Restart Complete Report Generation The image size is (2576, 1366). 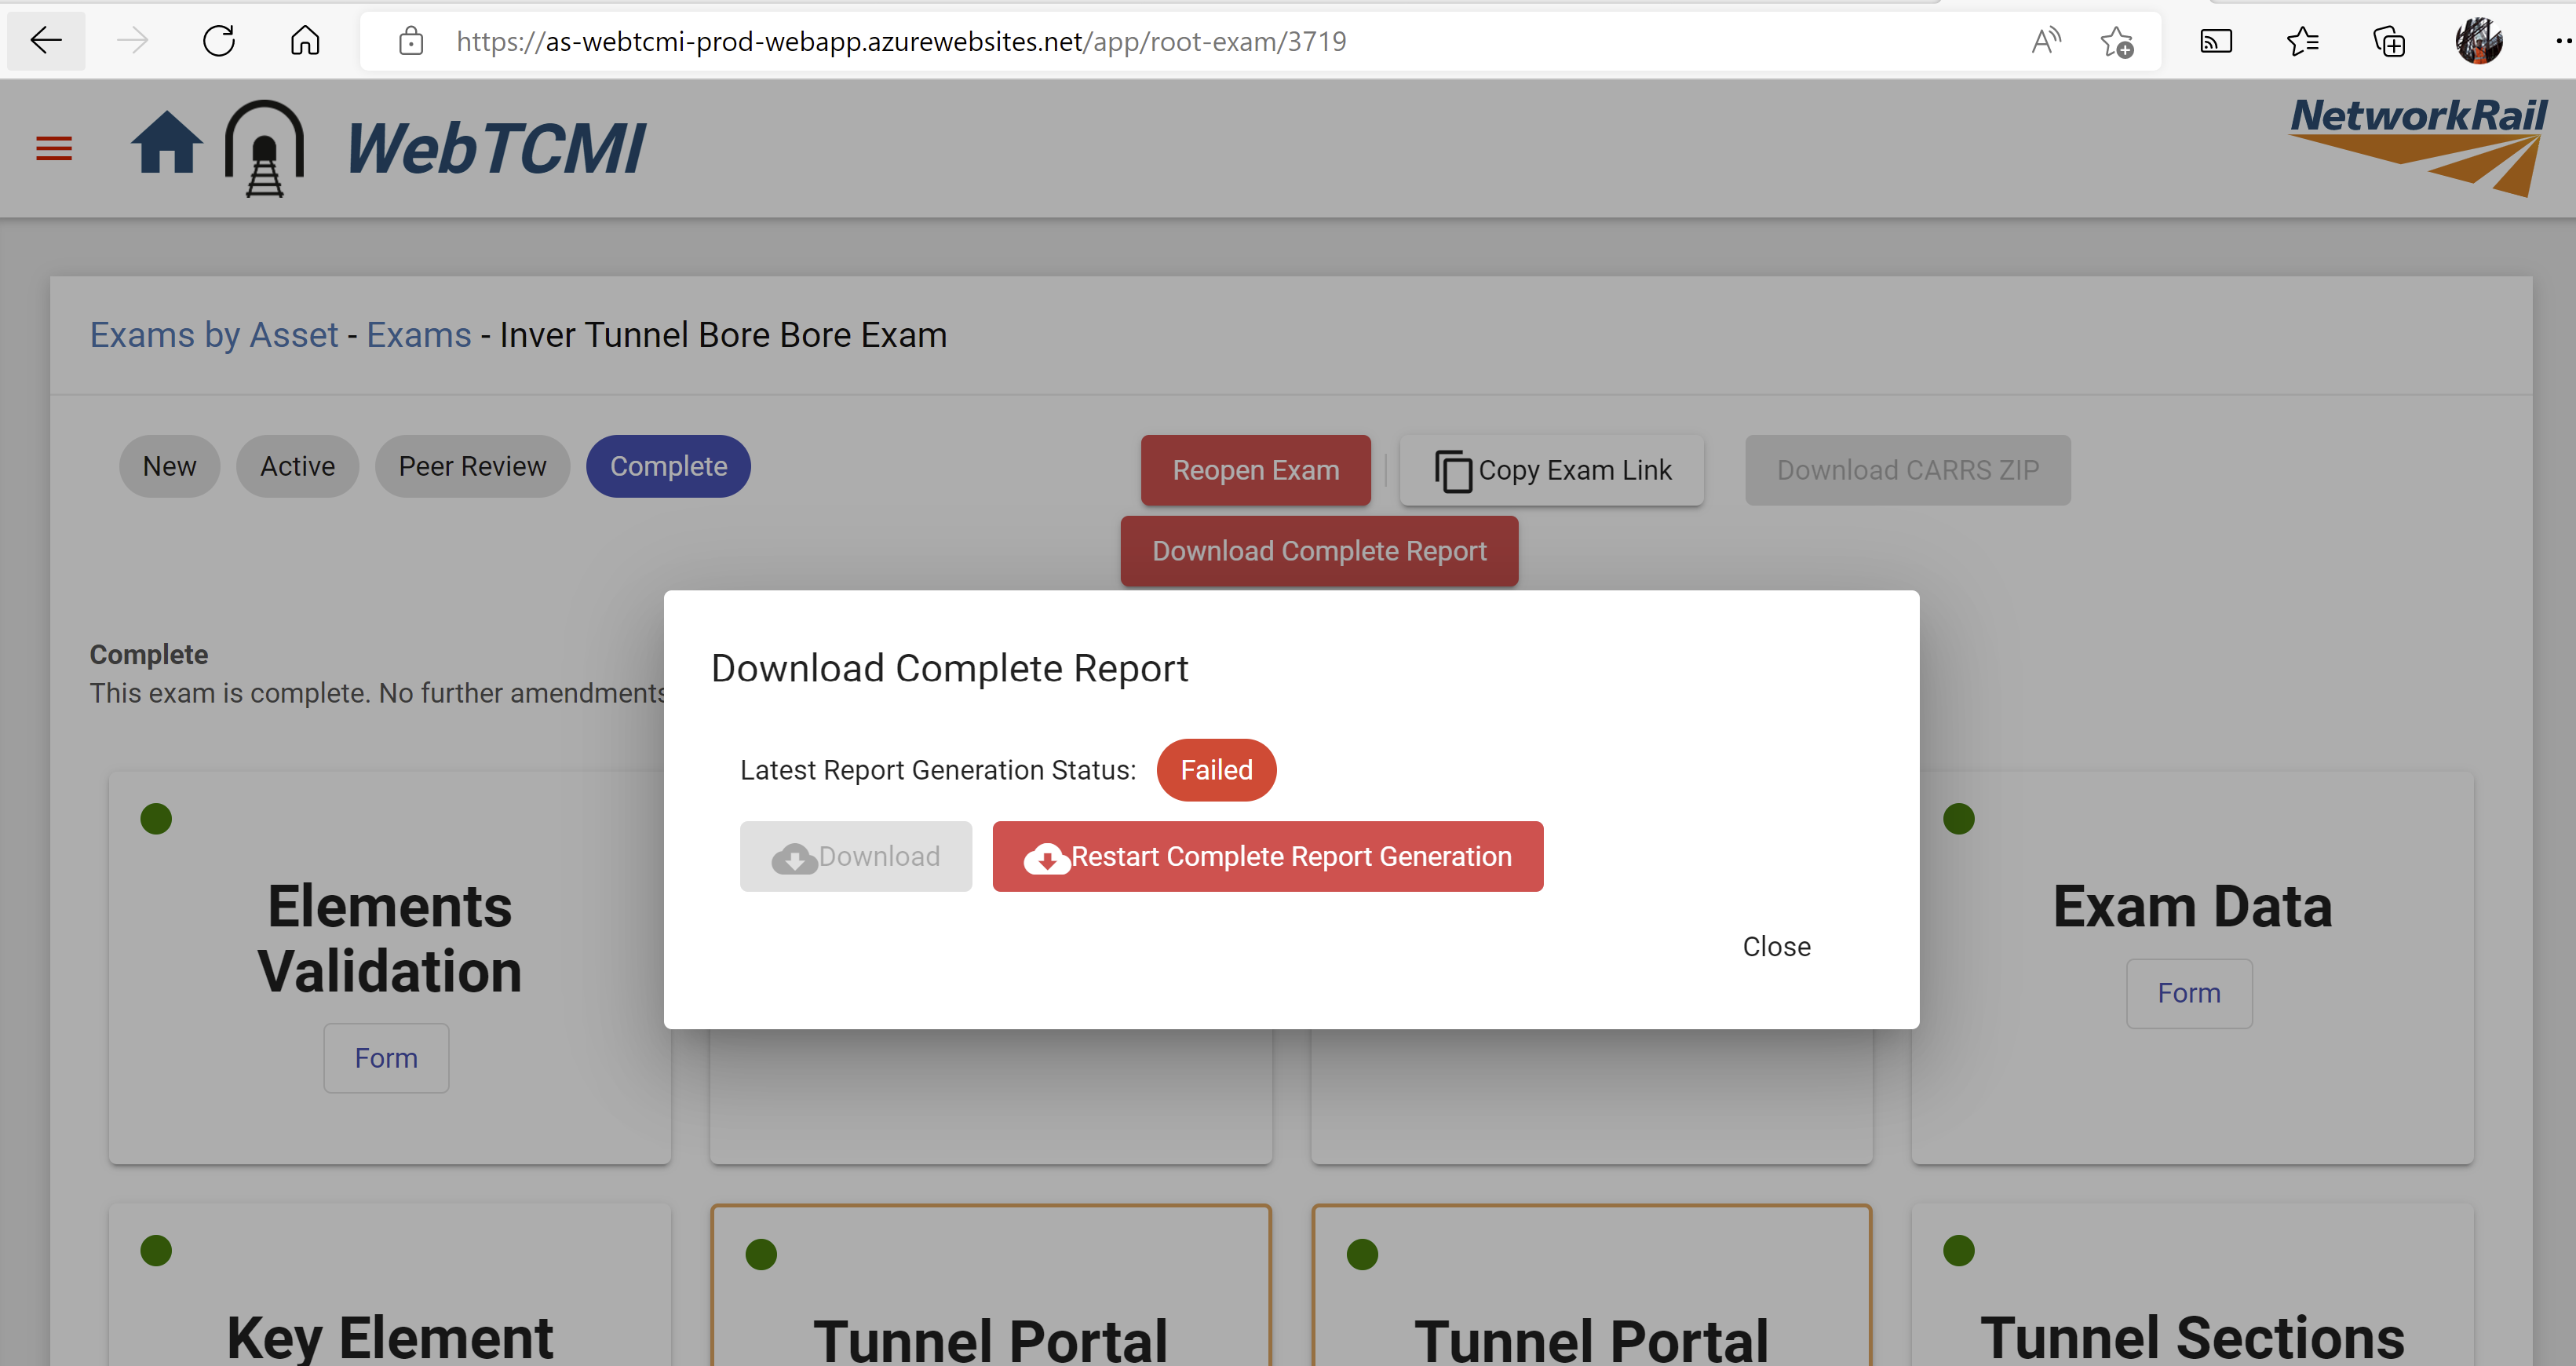coord(1267,856)
